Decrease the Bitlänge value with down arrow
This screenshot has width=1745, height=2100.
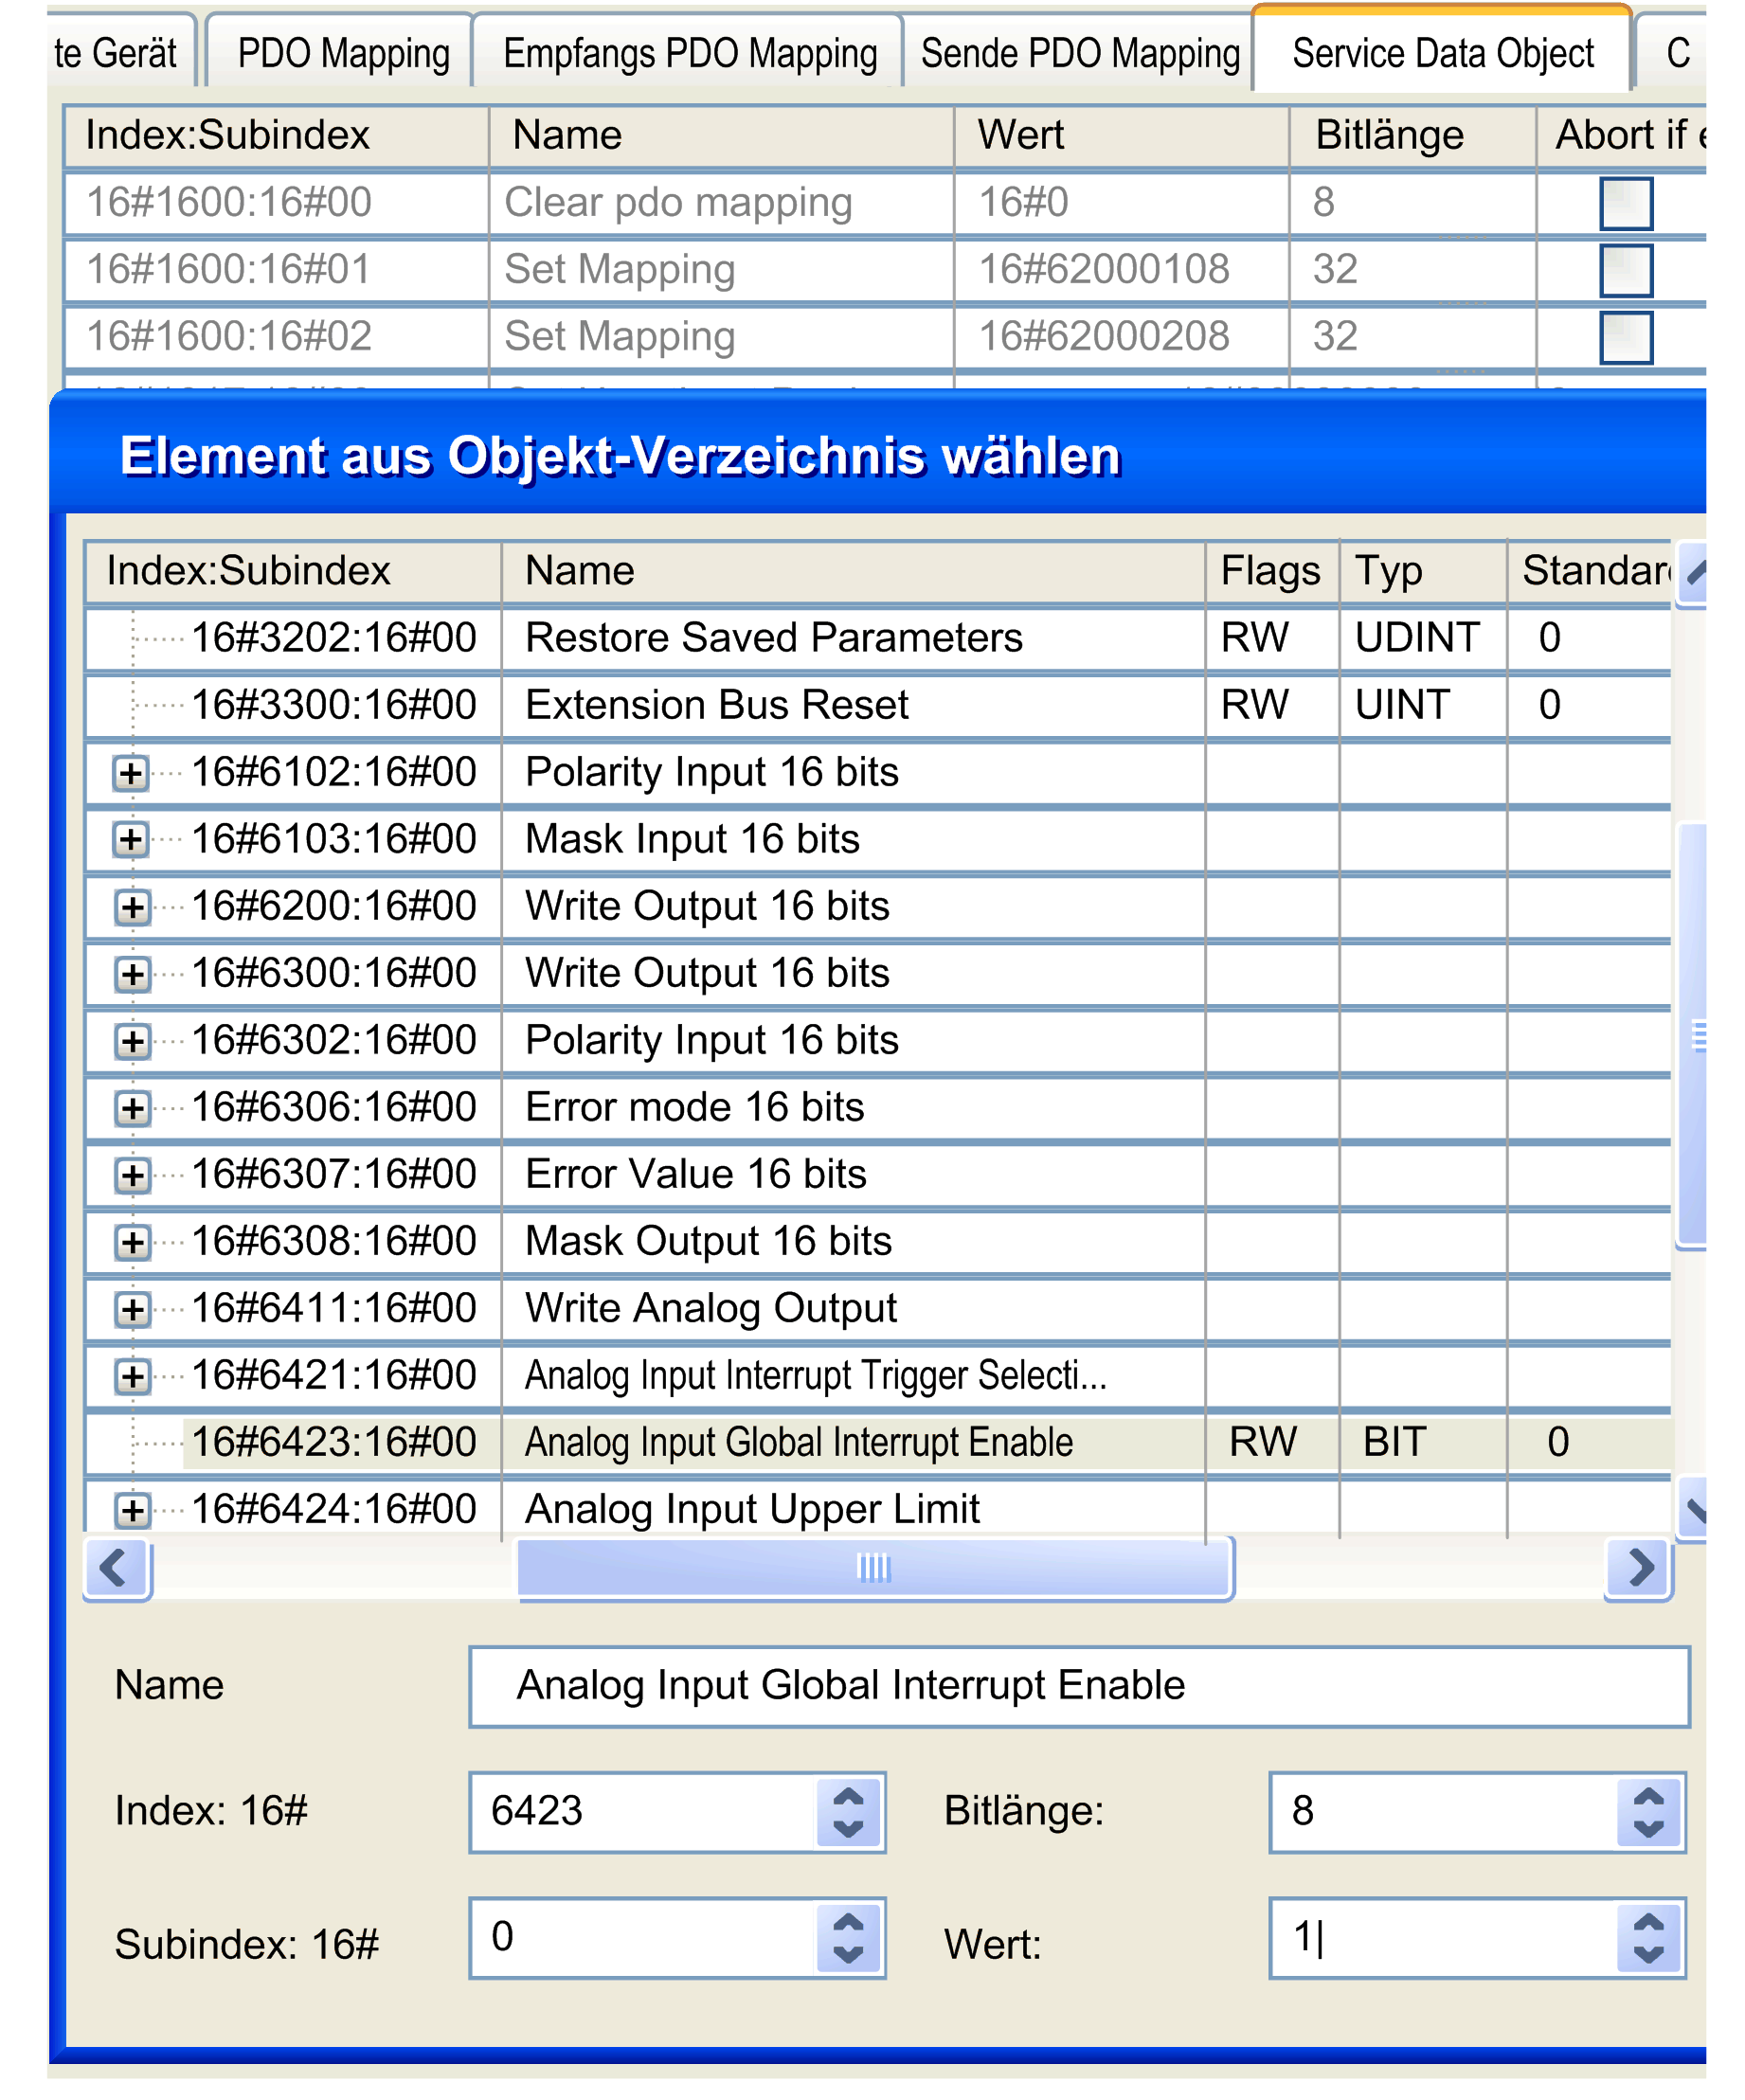pyautogui.click(x=1648, y=1829)
